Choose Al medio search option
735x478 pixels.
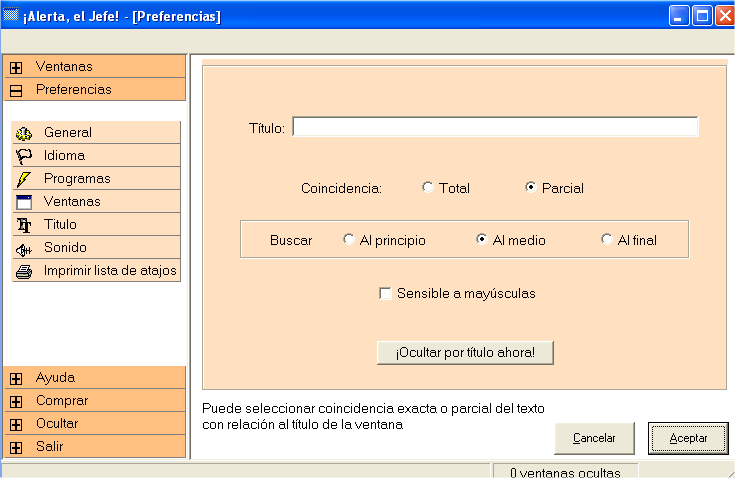tap(481, 239)
